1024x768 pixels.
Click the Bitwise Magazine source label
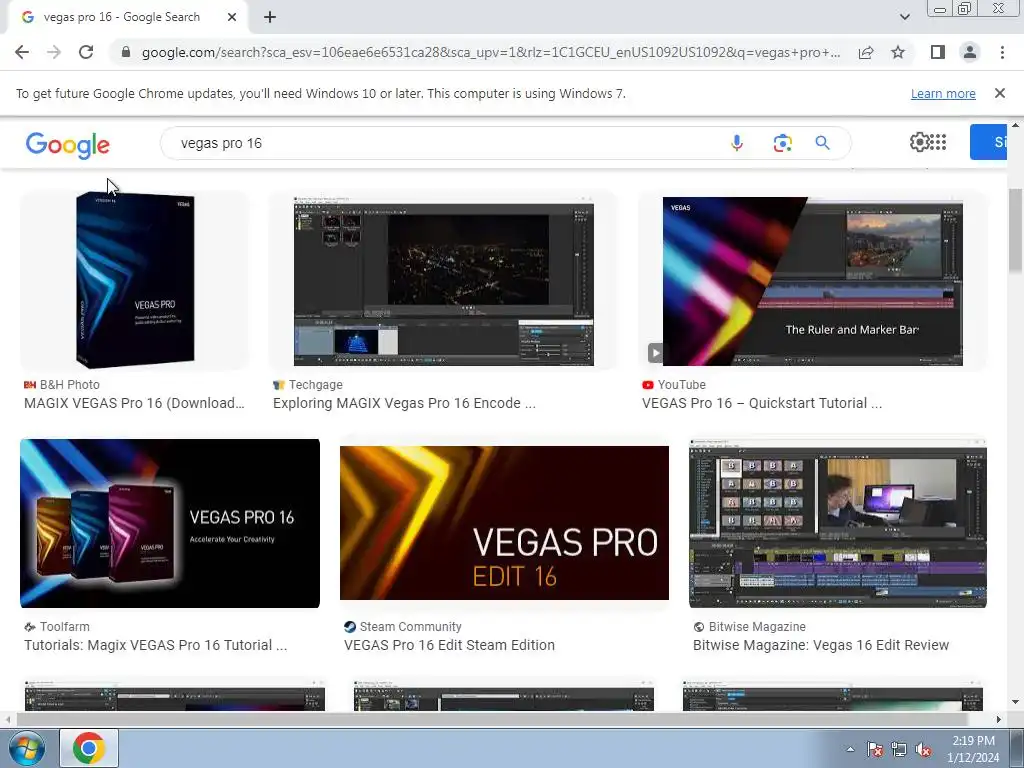[x=757, y=627]
